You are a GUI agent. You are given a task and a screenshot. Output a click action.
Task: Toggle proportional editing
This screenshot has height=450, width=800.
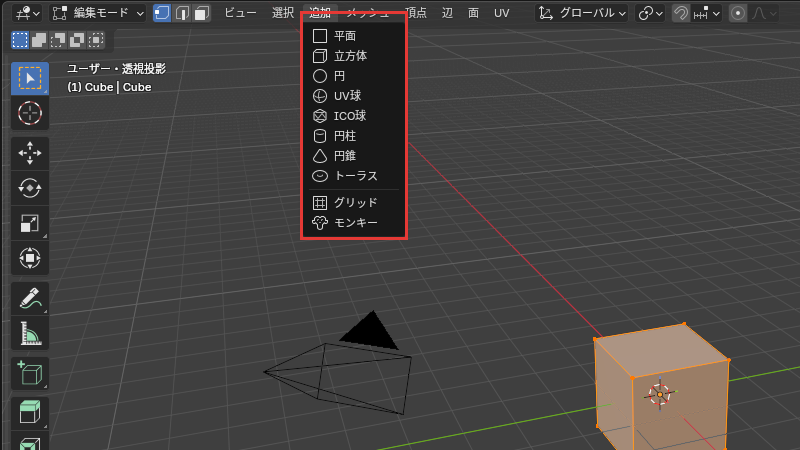[x=738, y=13]
